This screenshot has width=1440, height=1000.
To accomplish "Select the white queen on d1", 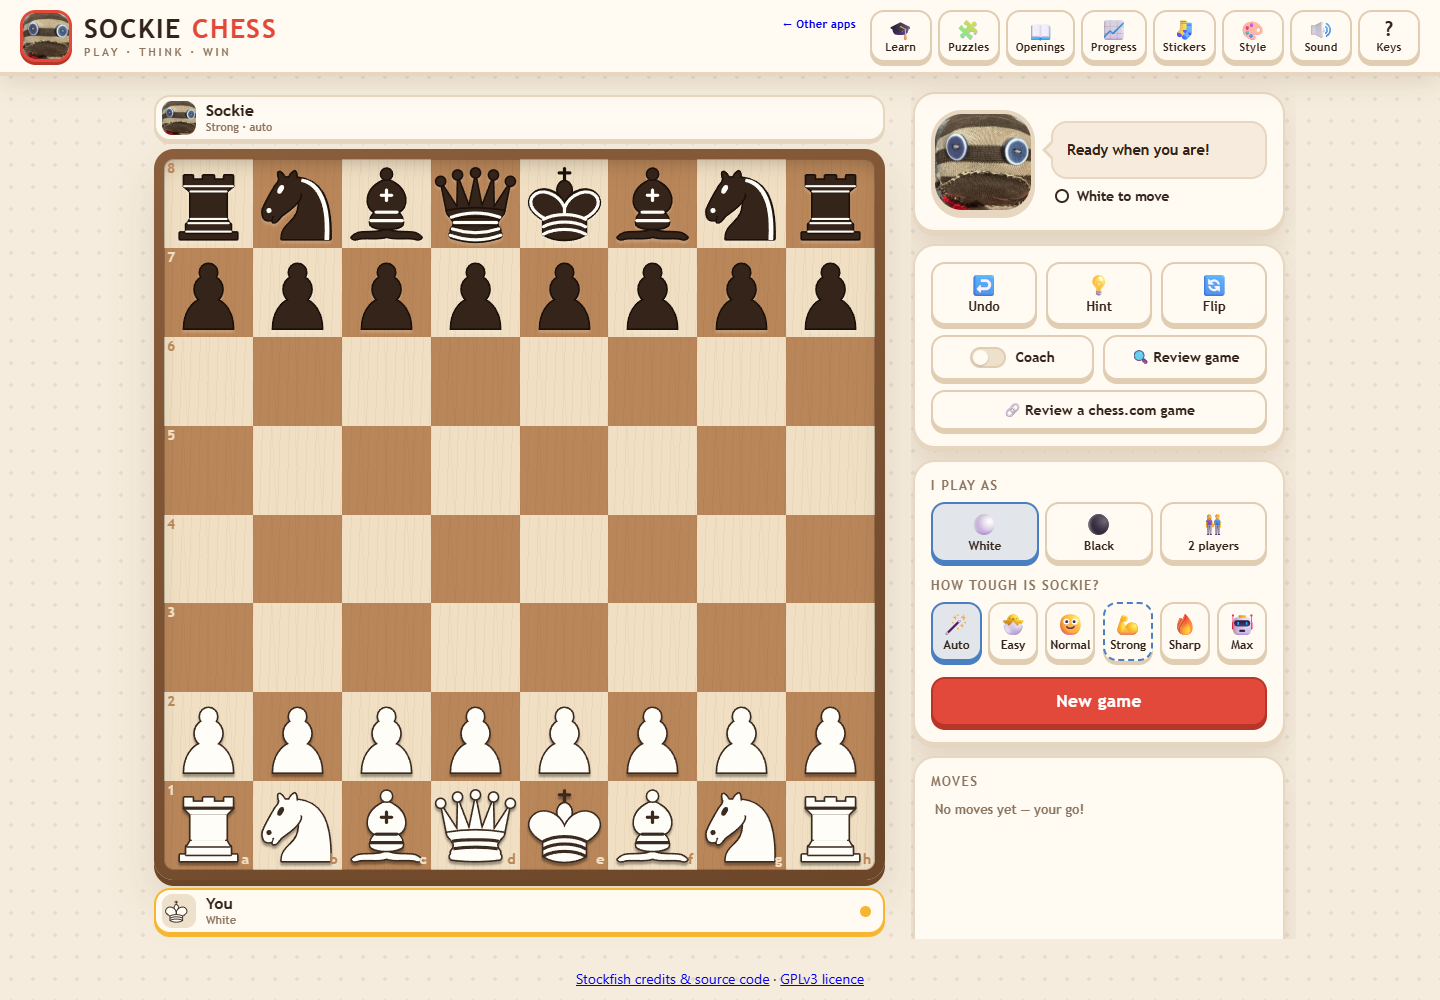I will point(475,827).
